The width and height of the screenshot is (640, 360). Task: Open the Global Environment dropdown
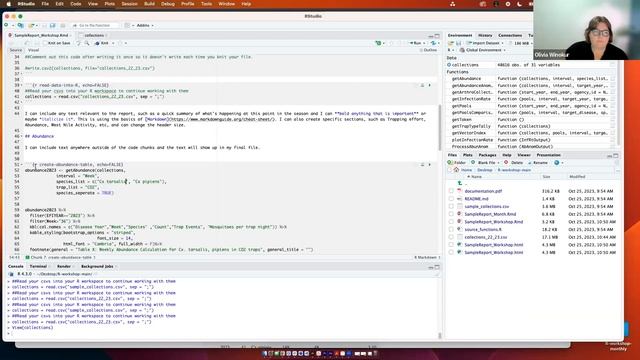click(483, 50)
